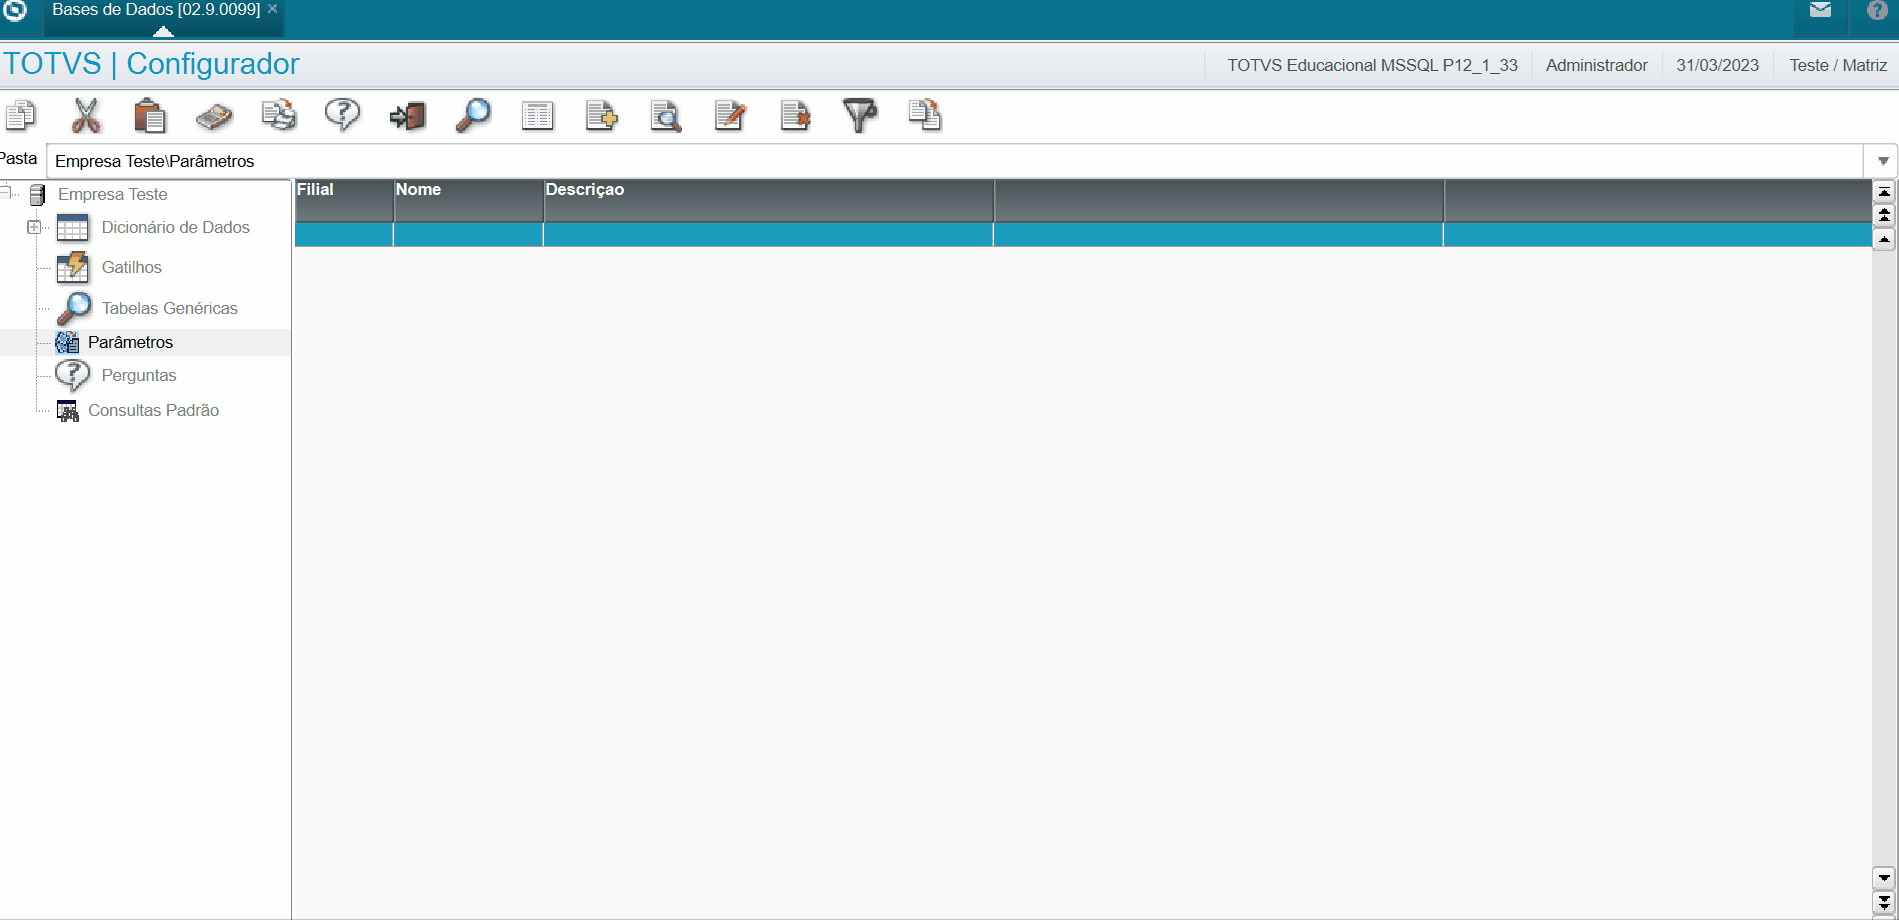Select Dicionário de Dados tree item
This screenshot has width=1899, height=920.
coord(176,227)
